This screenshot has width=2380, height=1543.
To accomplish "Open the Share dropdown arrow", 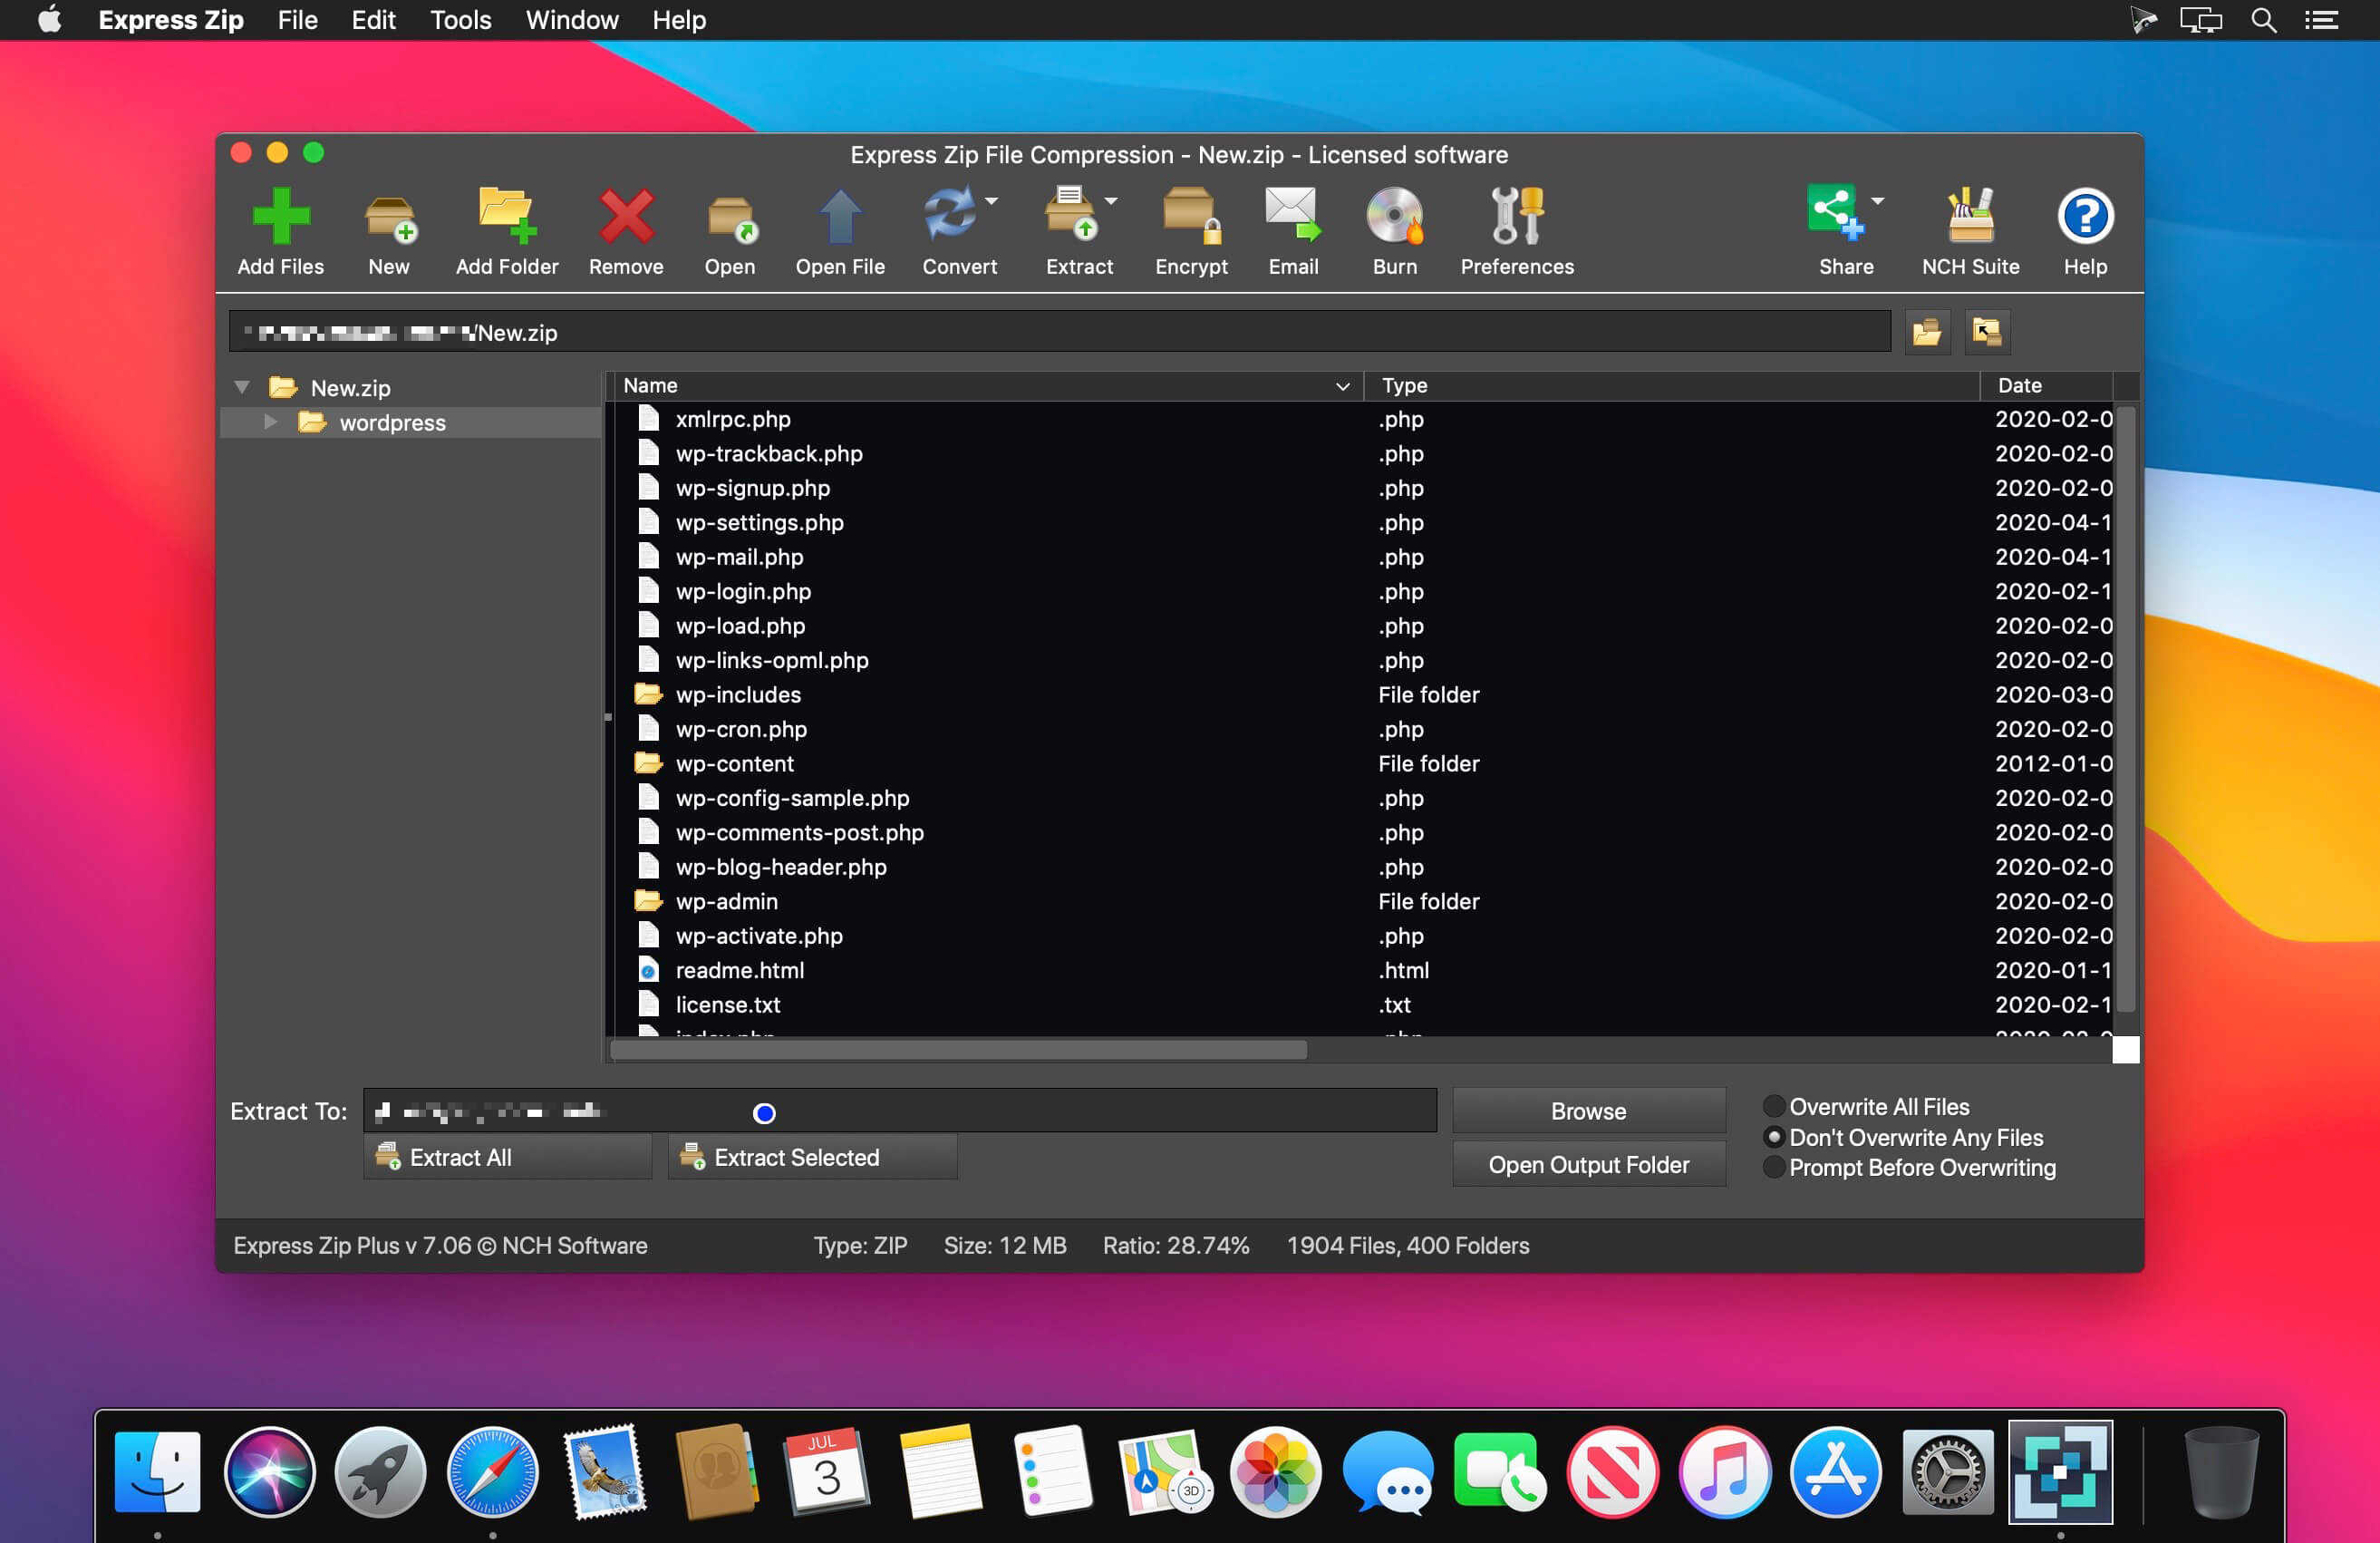I will click(x=1877, y=201).
